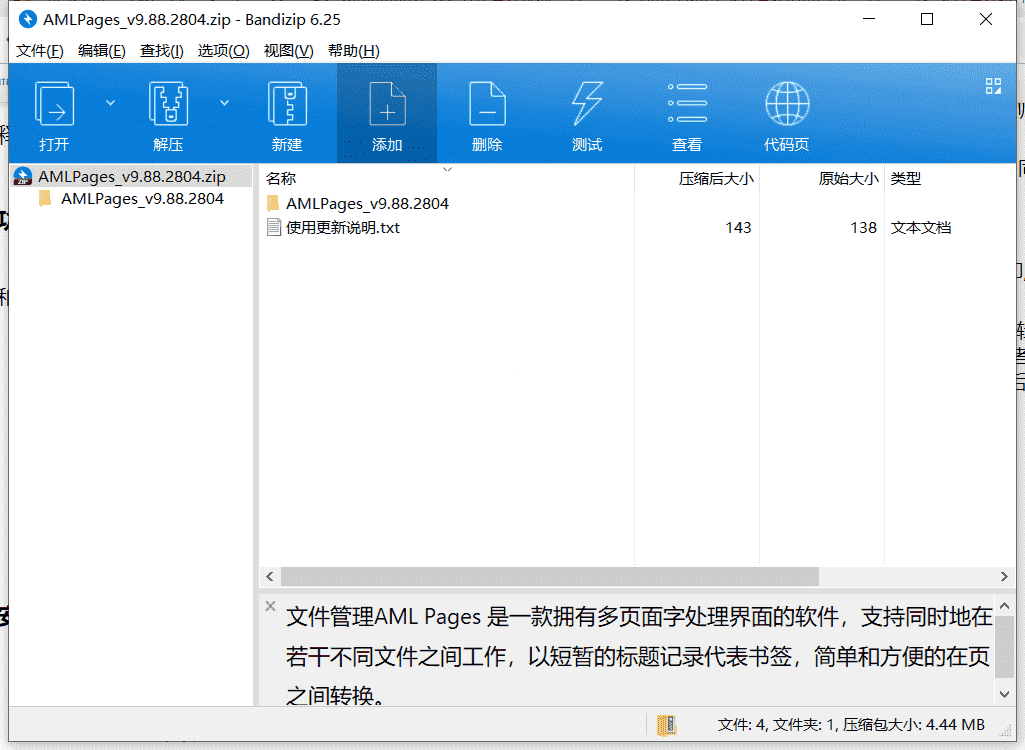Select AMLPages_v9.88.2804 folder in the tree

[x=143, y=199]
